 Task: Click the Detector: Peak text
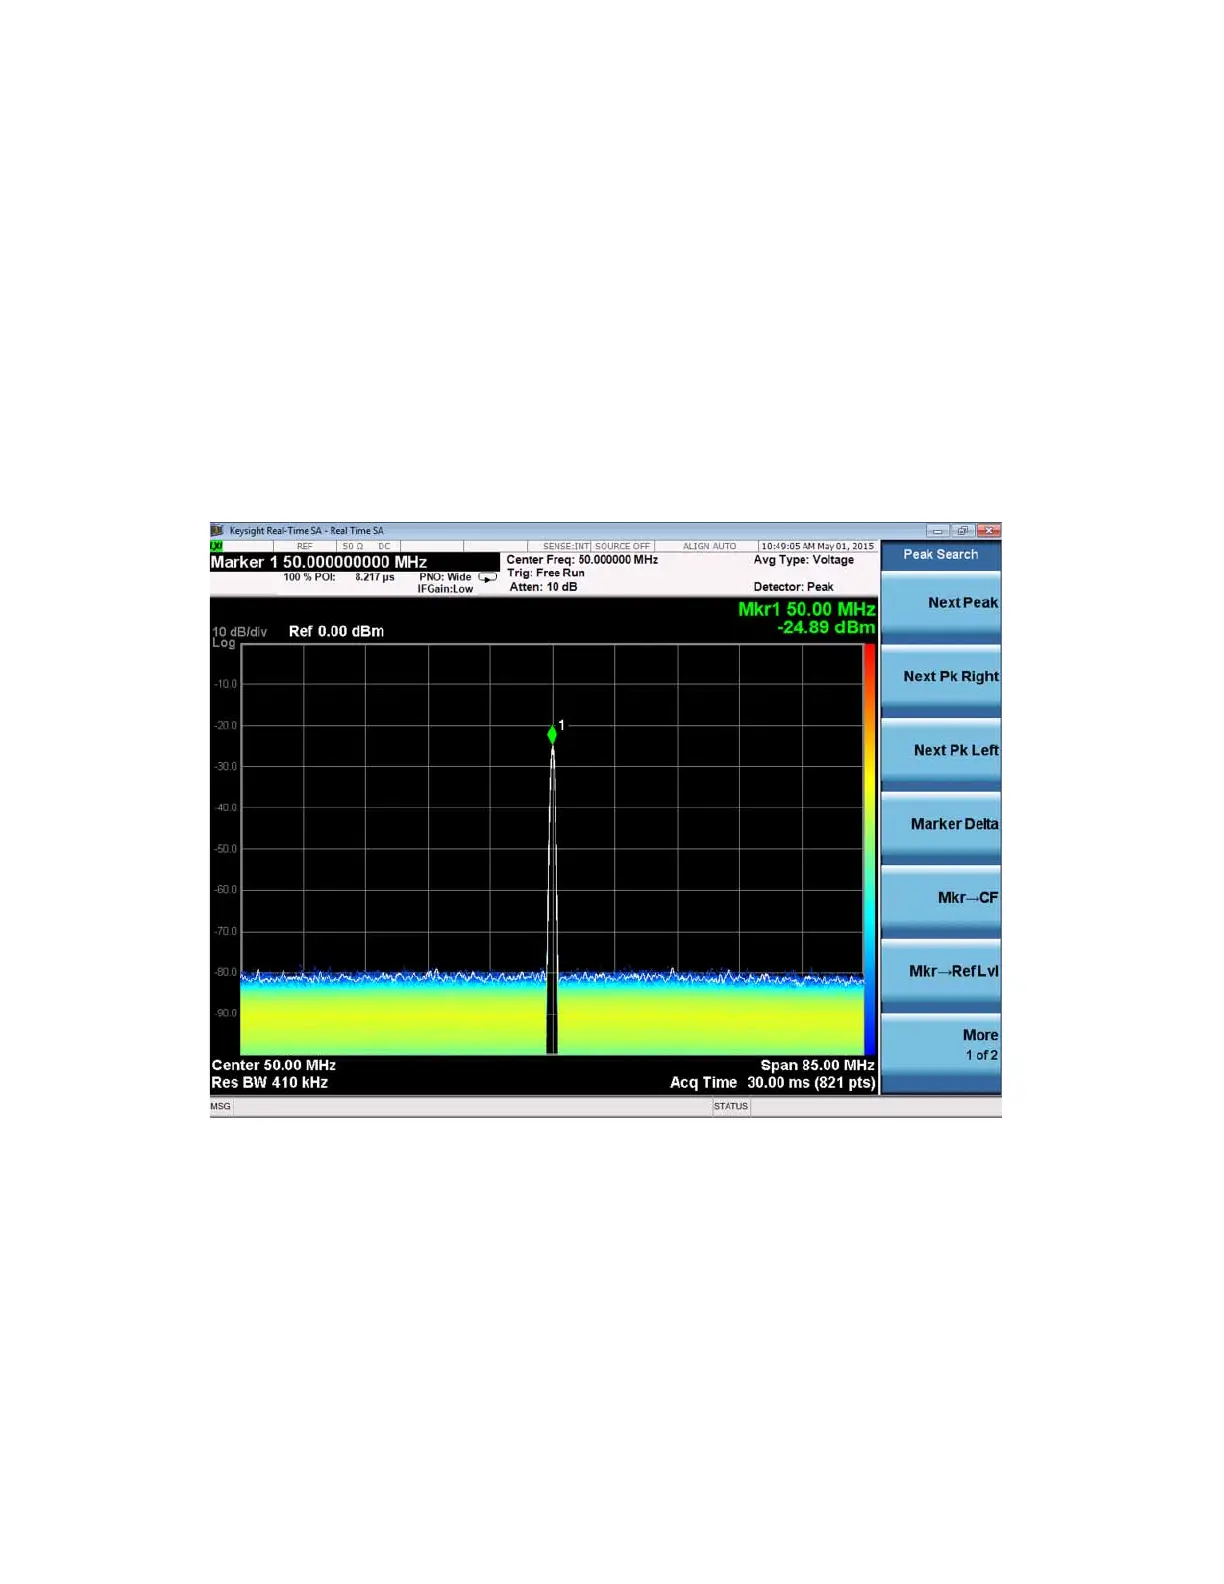(x=793, y=587)
